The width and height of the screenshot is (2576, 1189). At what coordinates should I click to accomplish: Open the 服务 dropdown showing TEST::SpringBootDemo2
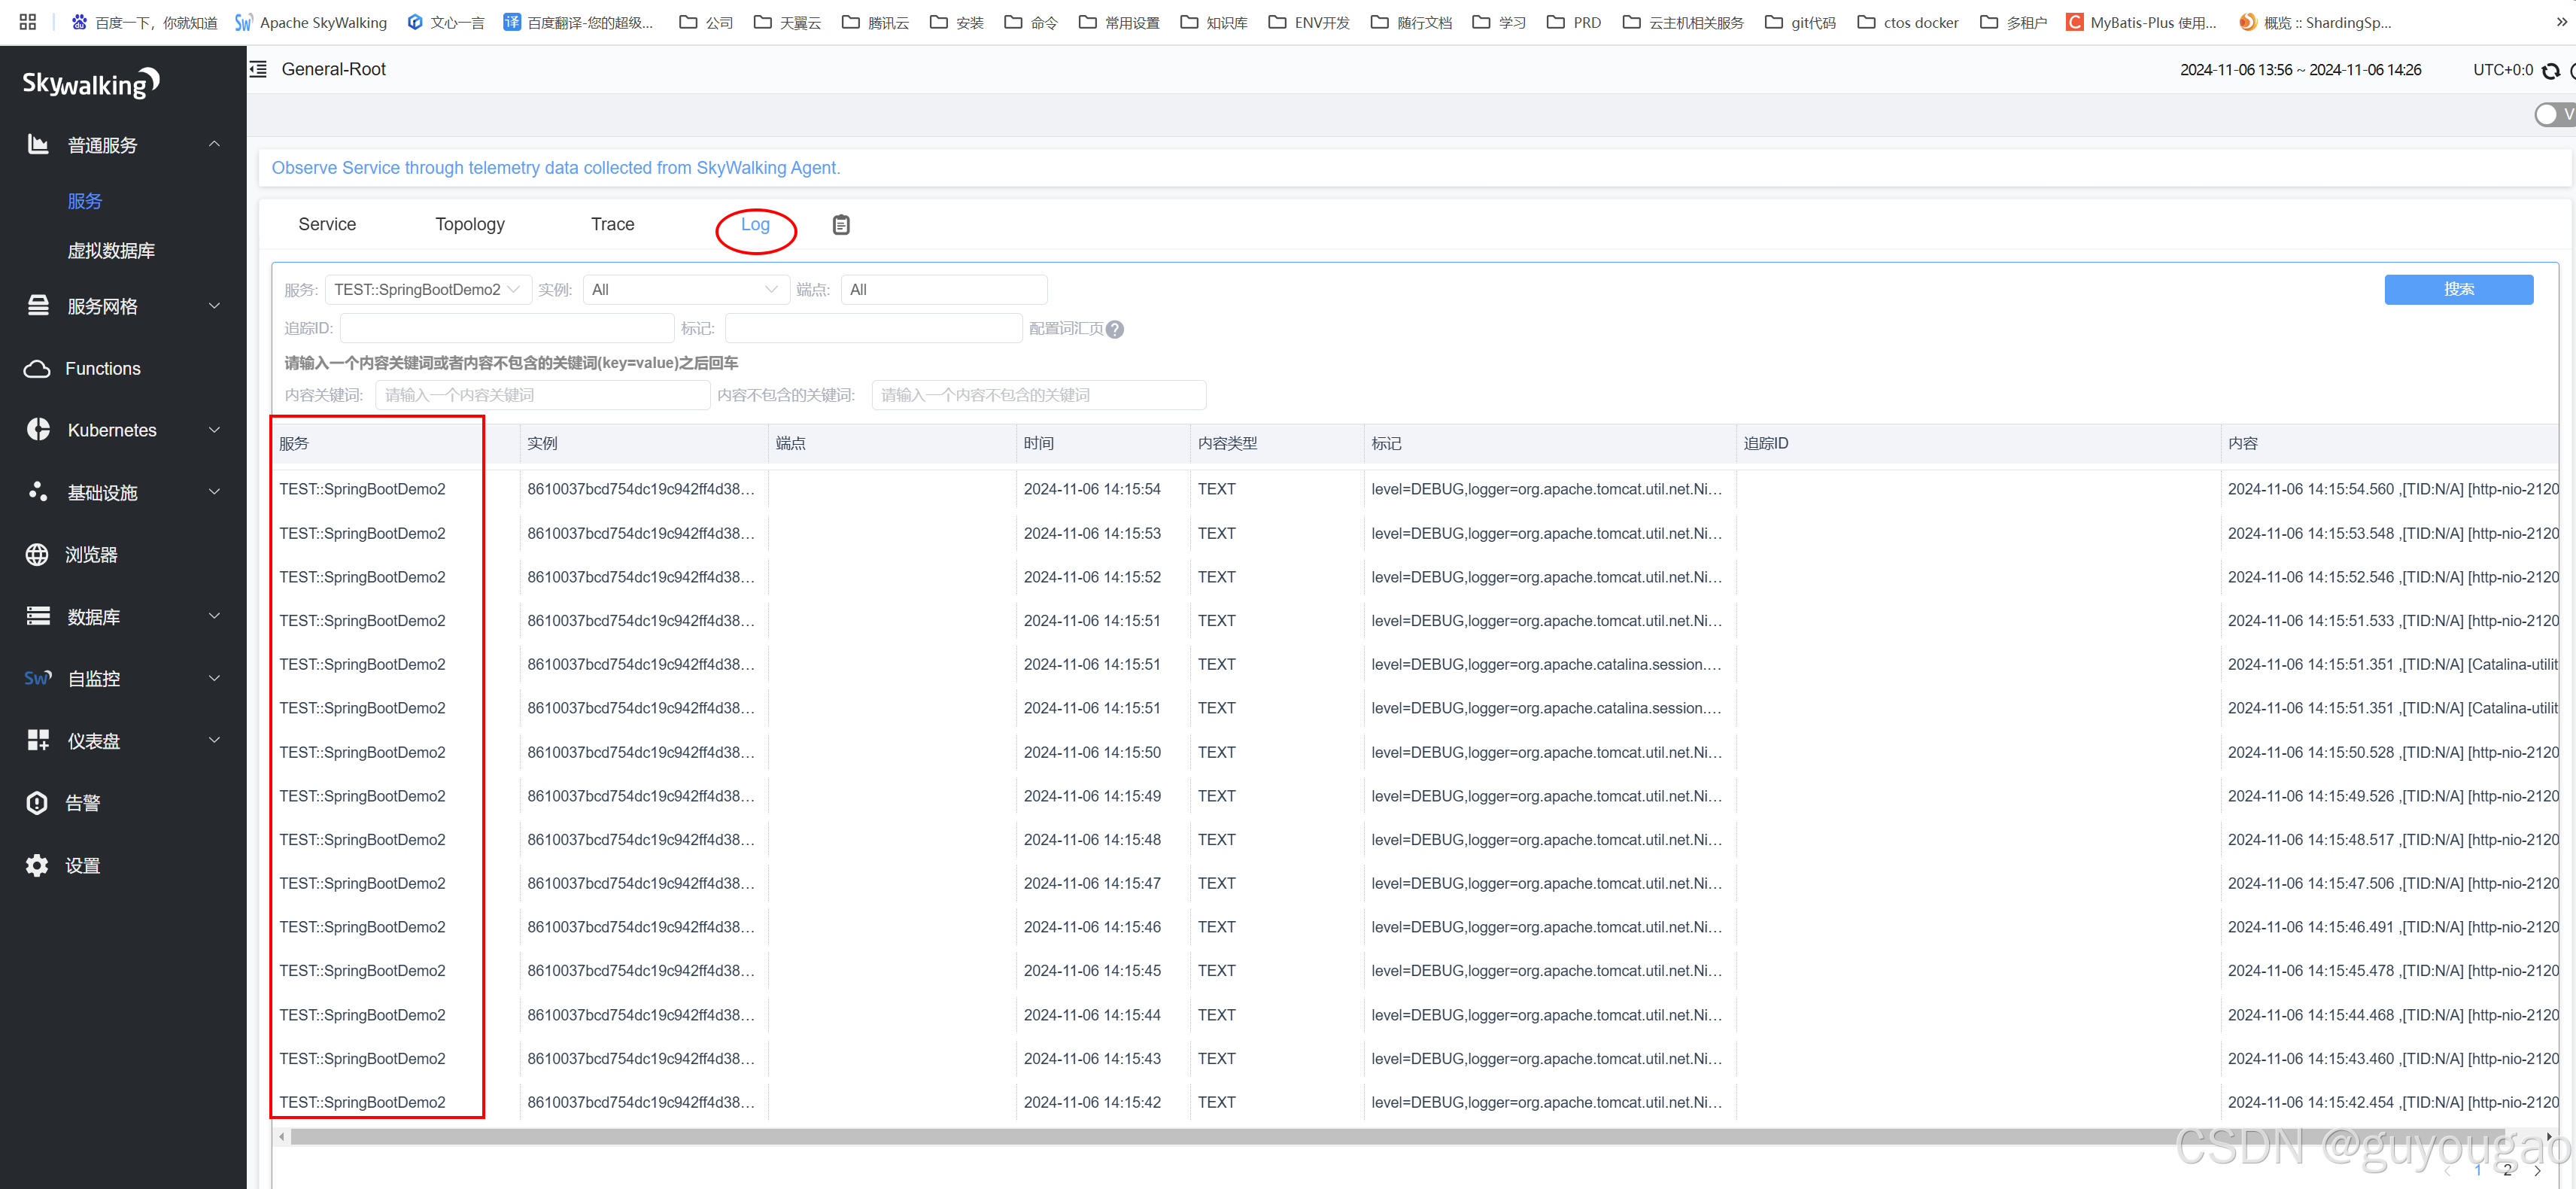[x=428, y=289]
